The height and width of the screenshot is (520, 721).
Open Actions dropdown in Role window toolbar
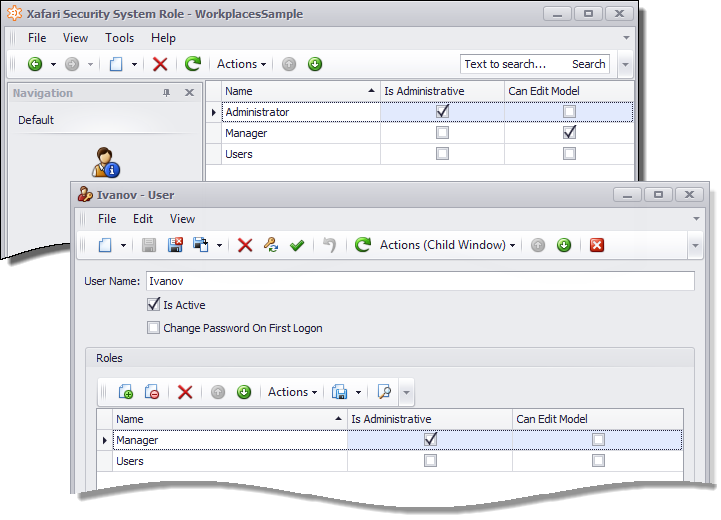241,64
